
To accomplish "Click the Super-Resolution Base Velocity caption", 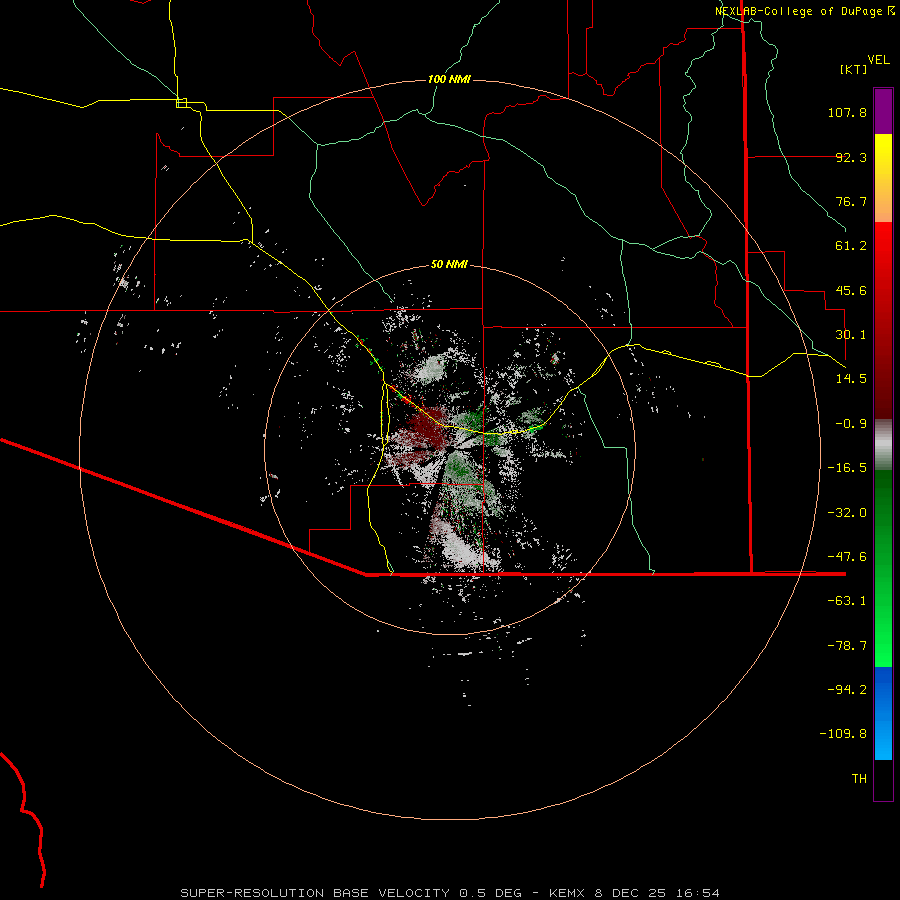I will coord(449,893).
